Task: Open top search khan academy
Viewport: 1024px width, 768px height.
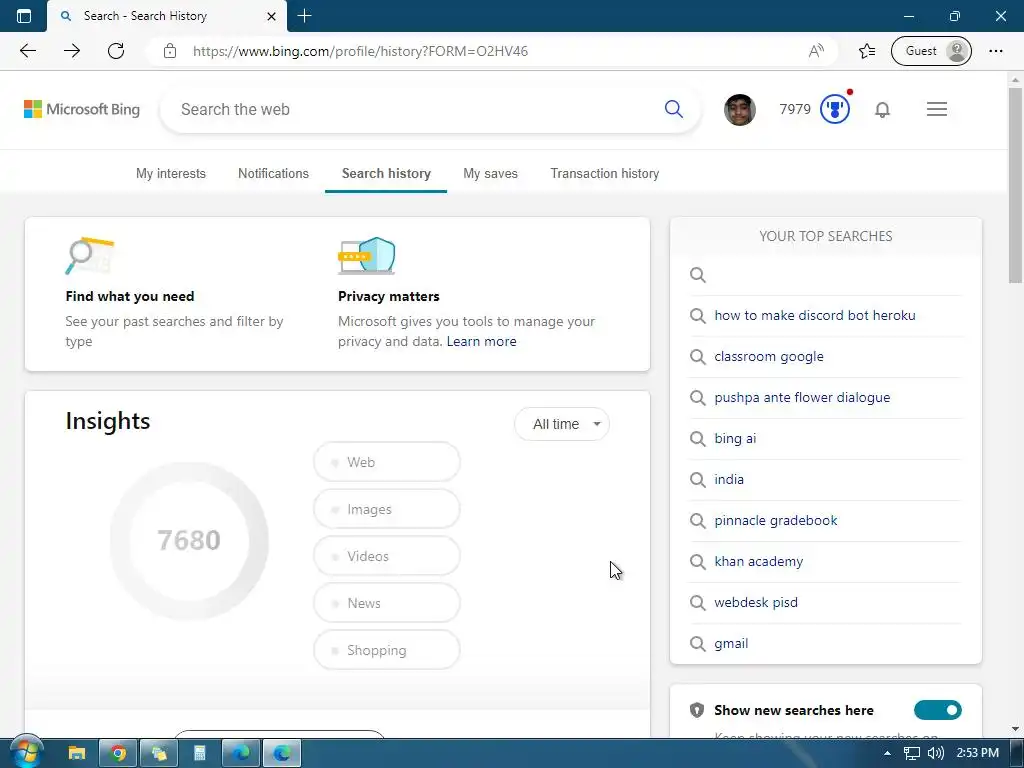Action: click(x=758, y=562)
